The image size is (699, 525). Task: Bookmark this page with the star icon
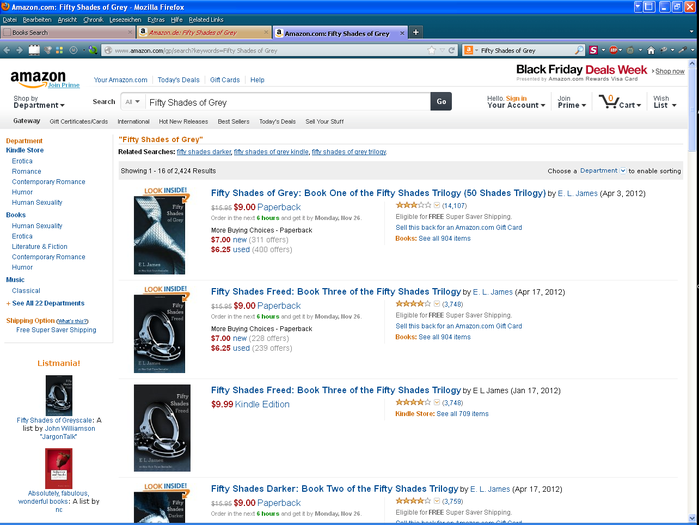pyautogui.click(x=431, y=50)
